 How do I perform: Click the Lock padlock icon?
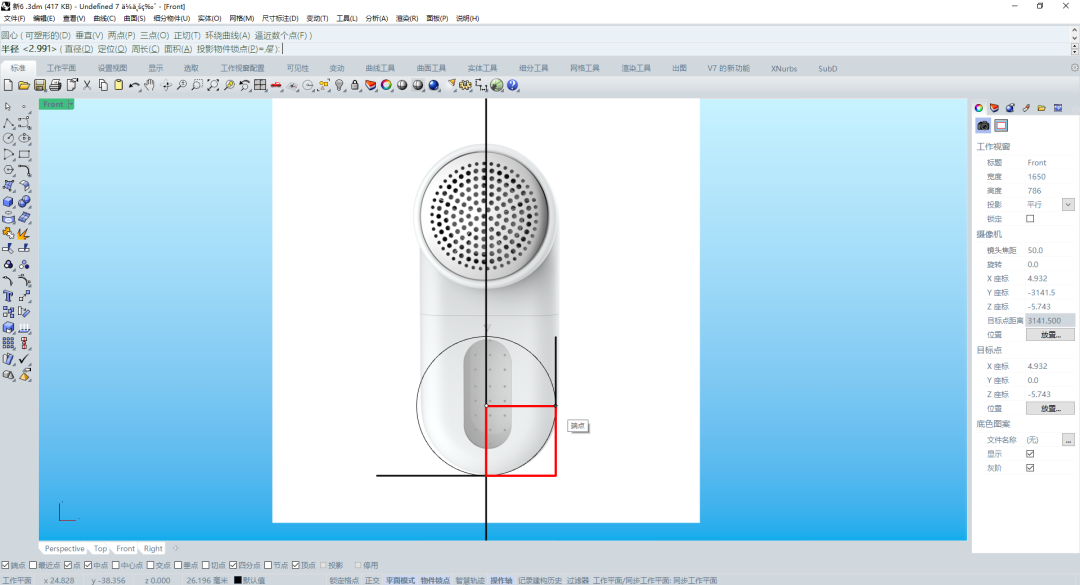355,86
